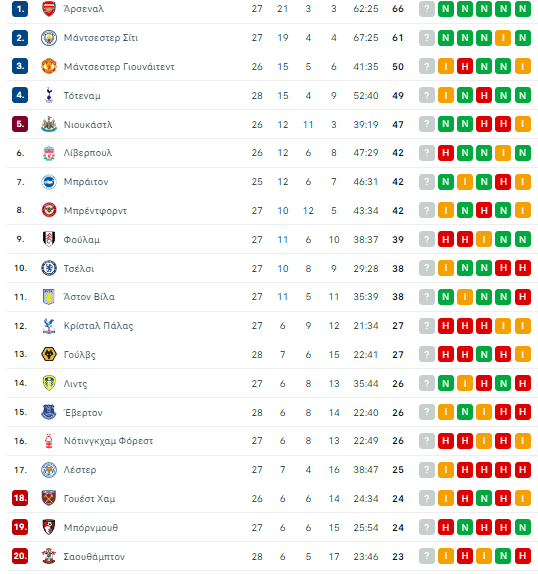This screenshot has height=574, width=538.
Task: Click Arsenal's grey question-mark next match badge
Action: tap(427, 9)
